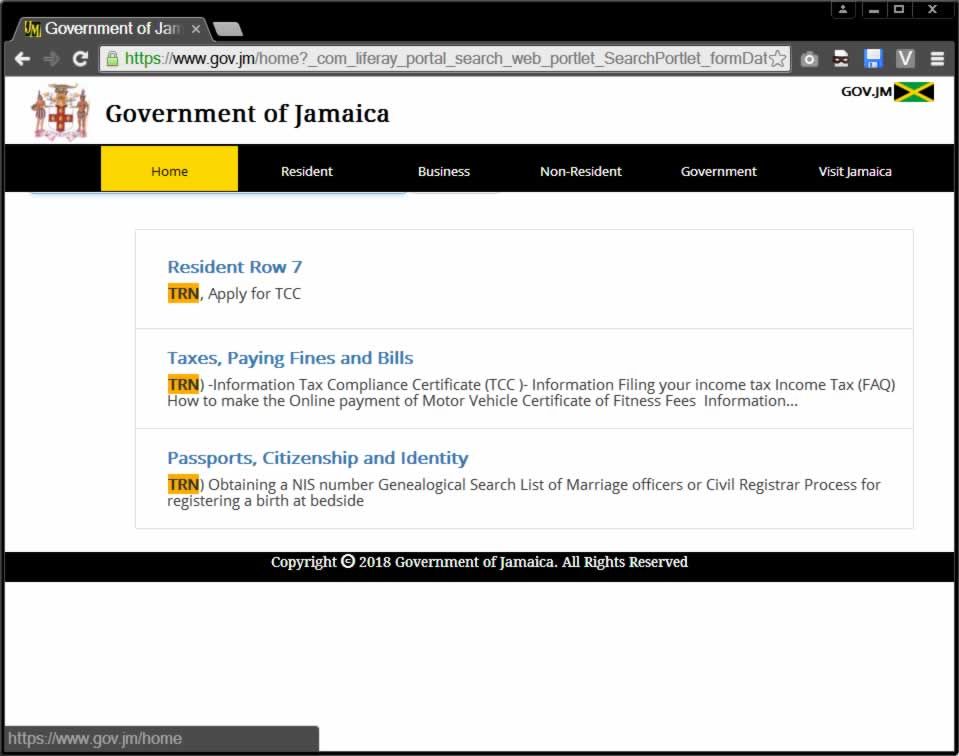
Task: Click the Government of Jamaica site title
Action: tap(247, 114)
